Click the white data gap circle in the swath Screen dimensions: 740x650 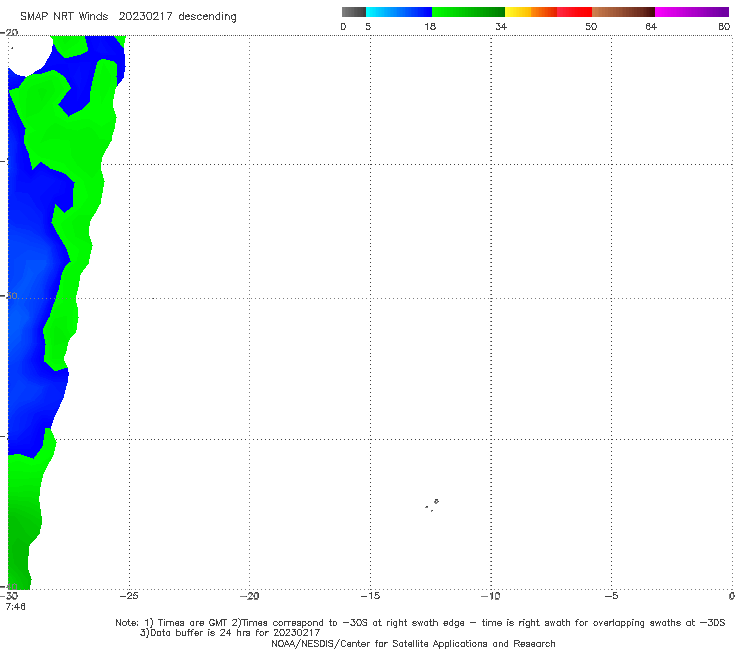(30, 55)
